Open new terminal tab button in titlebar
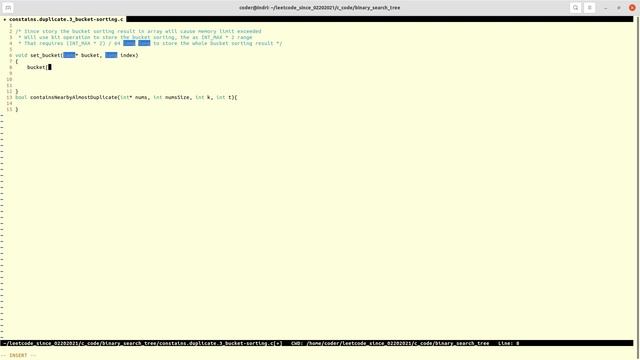The height and width of the screenshot is (360, 640). click(x=8, y=8)
